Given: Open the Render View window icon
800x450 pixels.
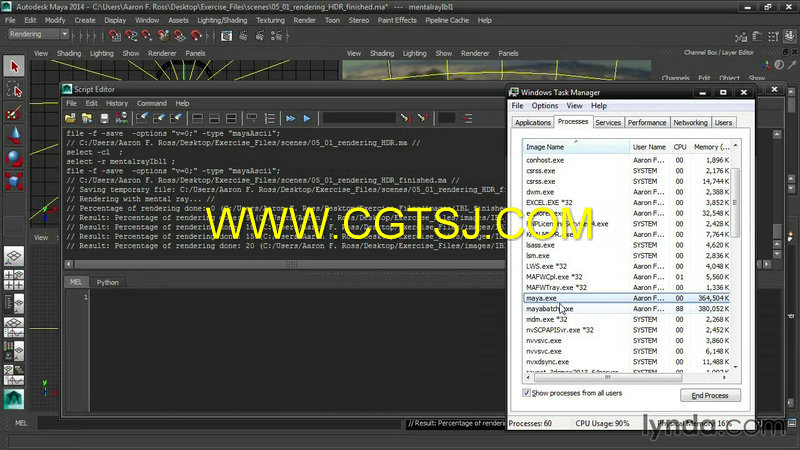Looking at the screenshot, I should [227, 36].
